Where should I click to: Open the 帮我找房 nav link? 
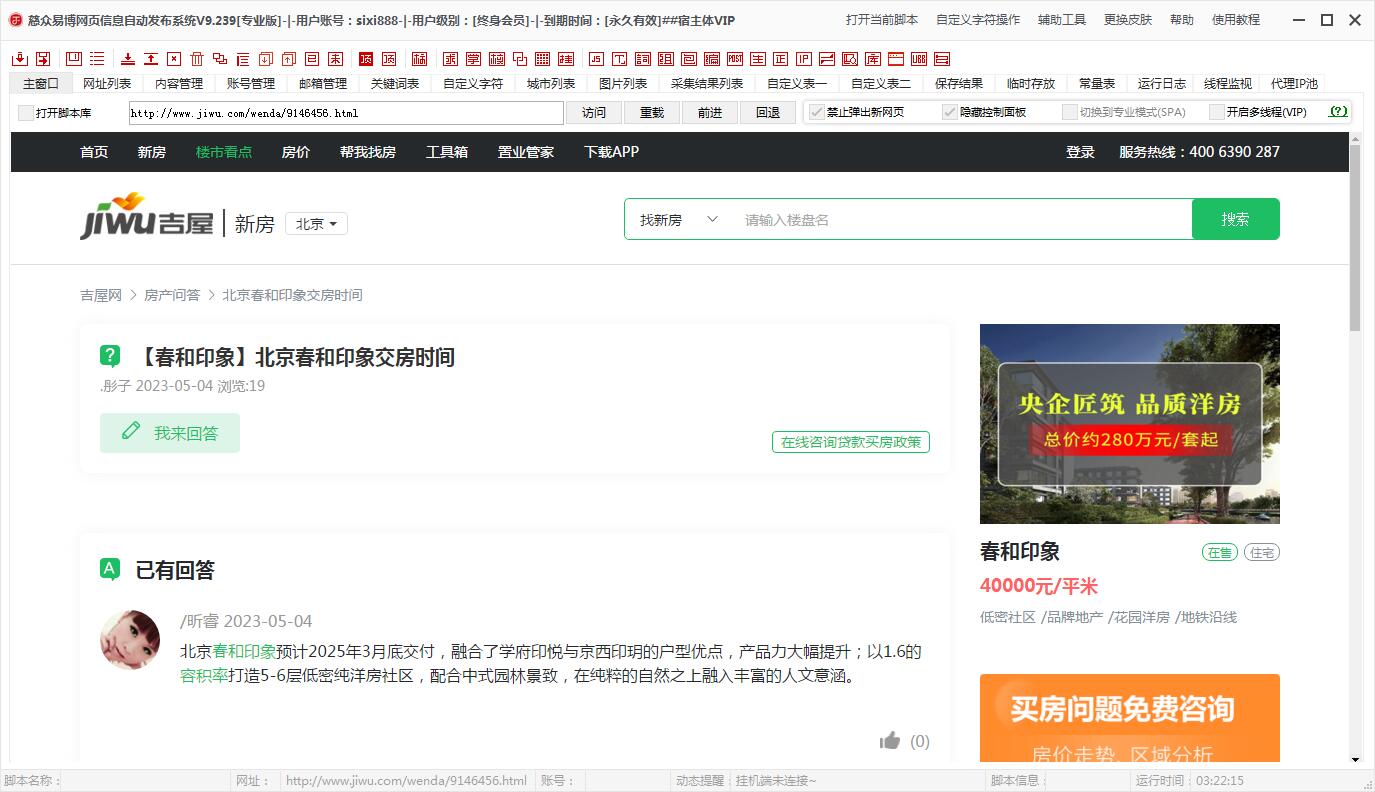click(368, 152)
